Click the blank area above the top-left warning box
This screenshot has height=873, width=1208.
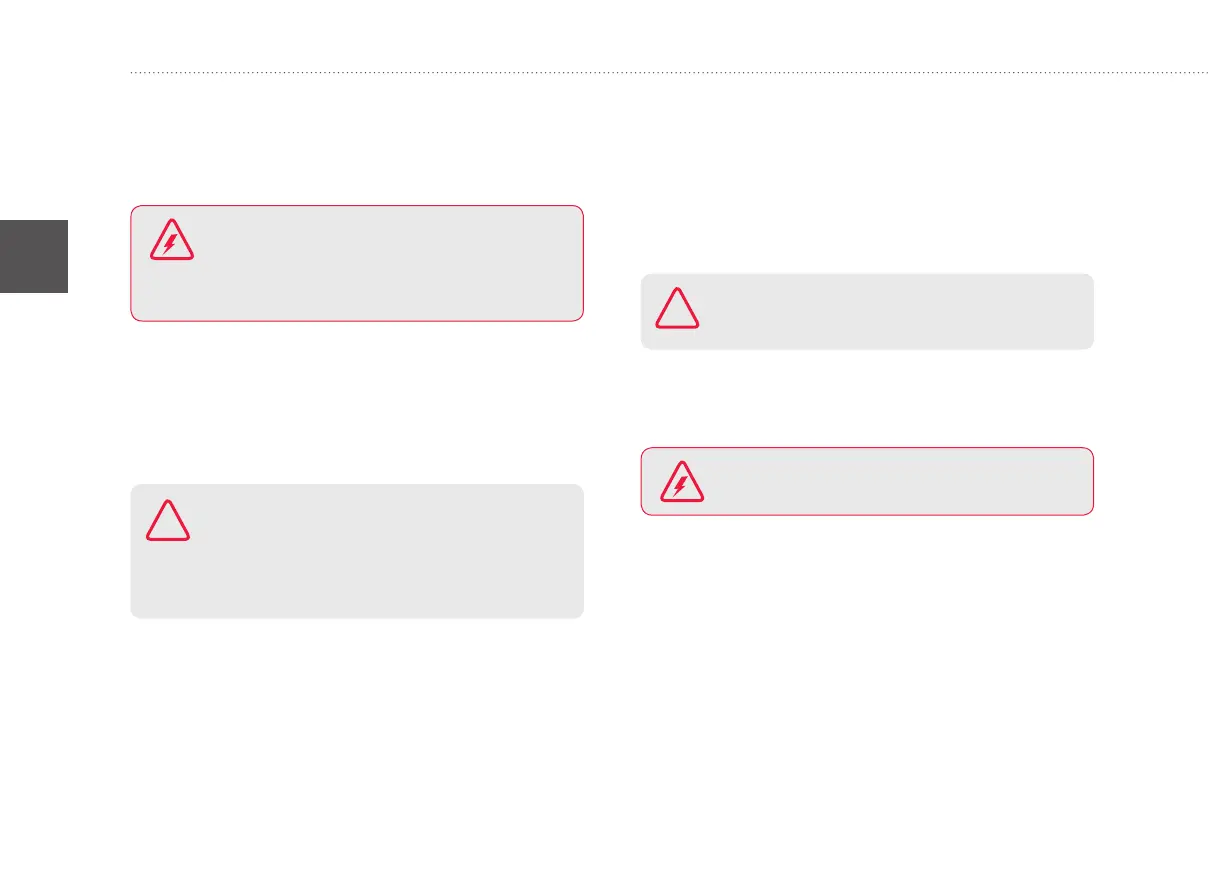(356, 140)
